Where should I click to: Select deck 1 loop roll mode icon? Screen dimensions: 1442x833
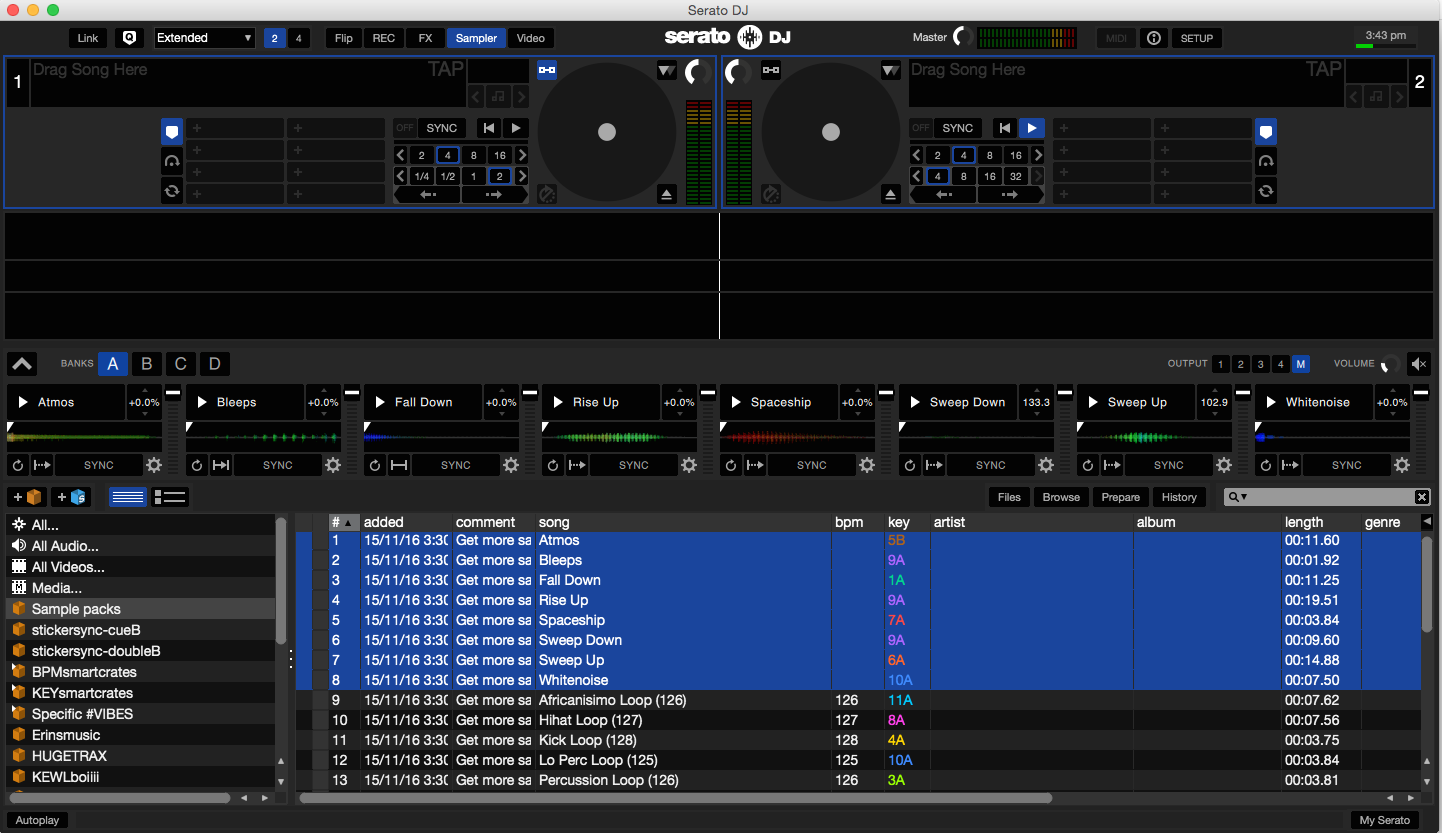coord(172,161)
